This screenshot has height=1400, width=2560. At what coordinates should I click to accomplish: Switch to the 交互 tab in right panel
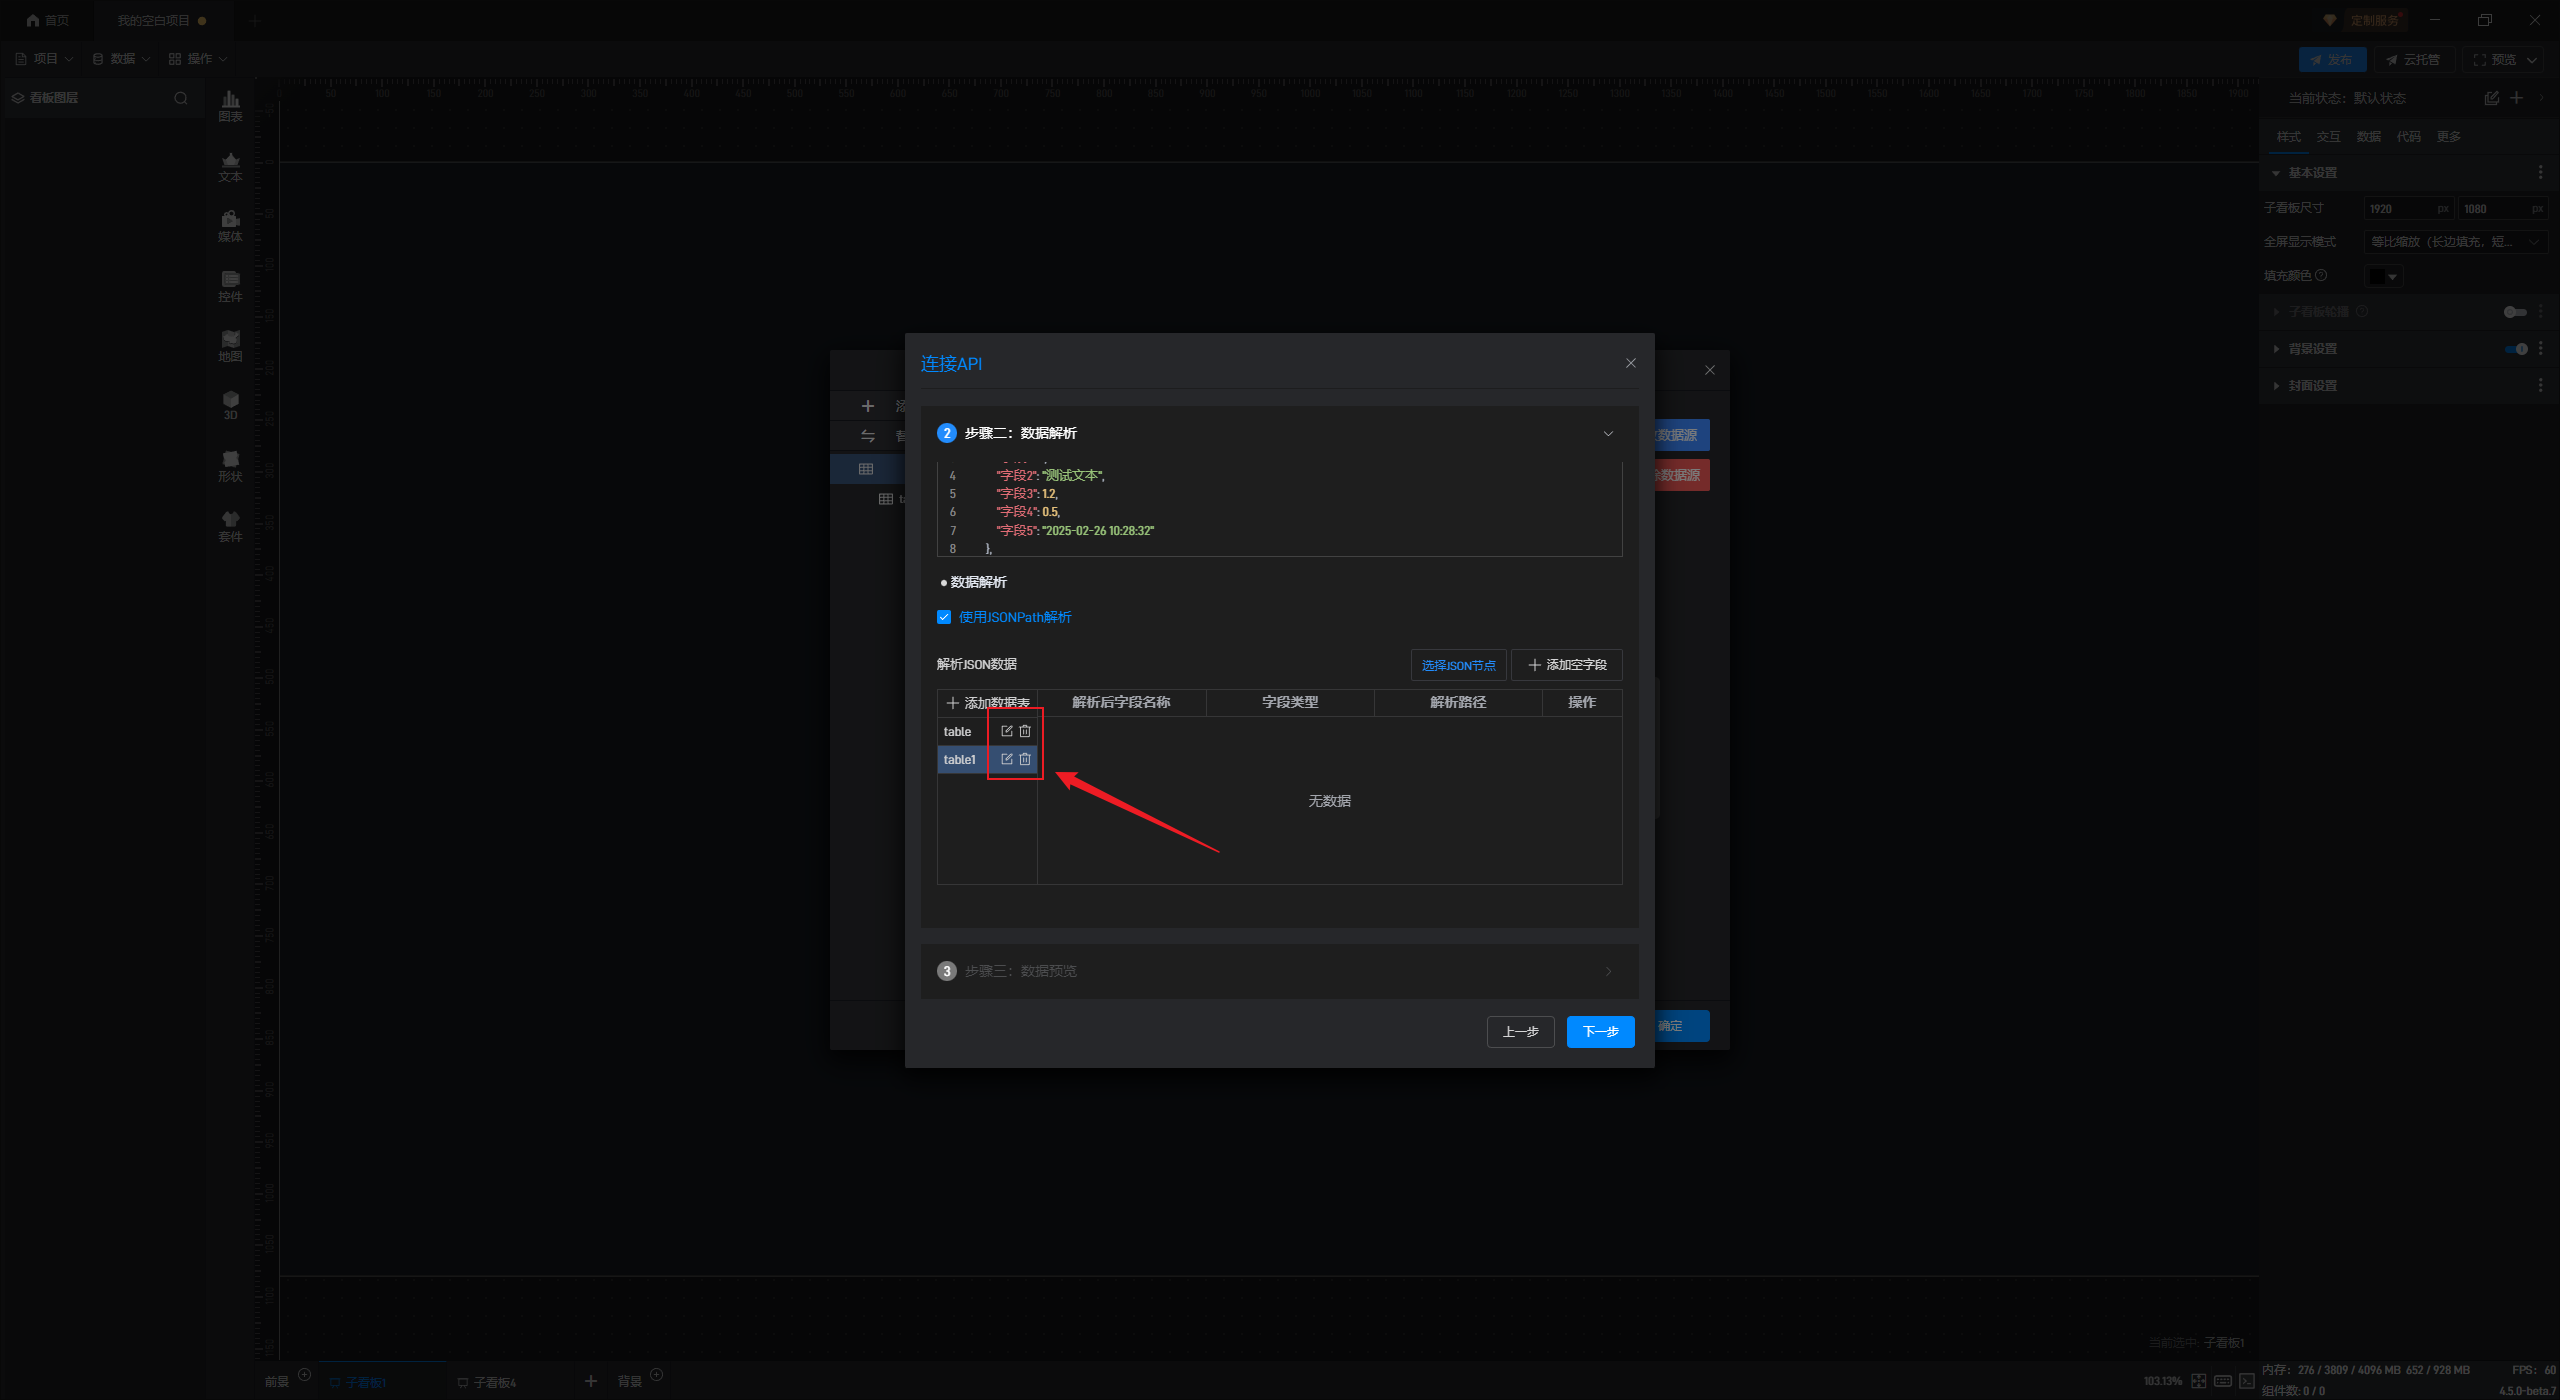pyautogui.click(x=2328, y=137)
